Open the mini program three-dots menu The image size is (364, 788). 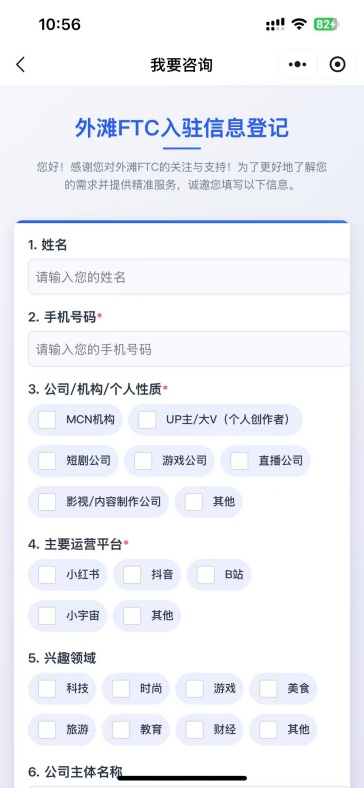(x=297, y=65)
